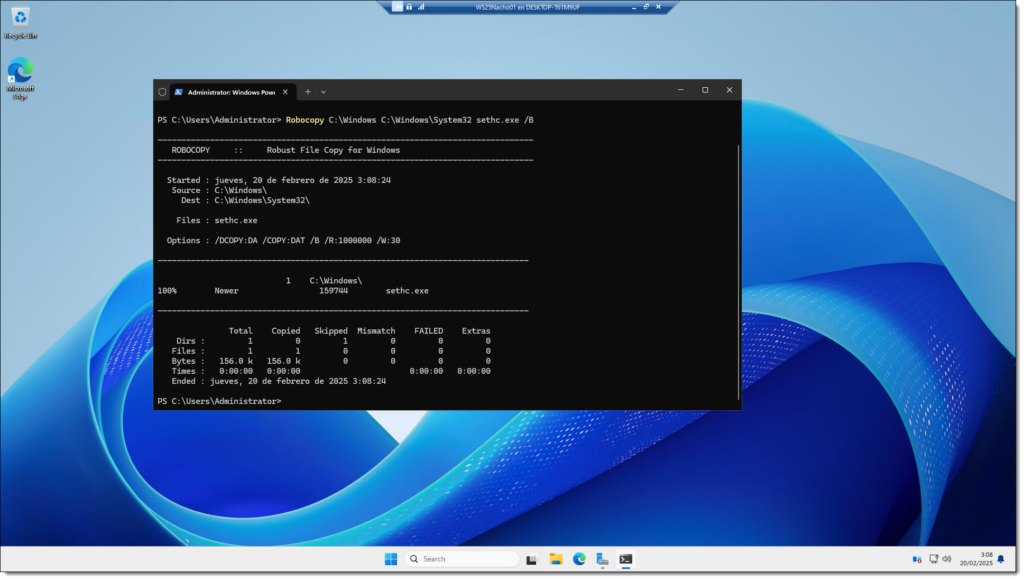Click the Terminal icon in taskbar
Screen dimensions: 1024x580
click(626, 559)
